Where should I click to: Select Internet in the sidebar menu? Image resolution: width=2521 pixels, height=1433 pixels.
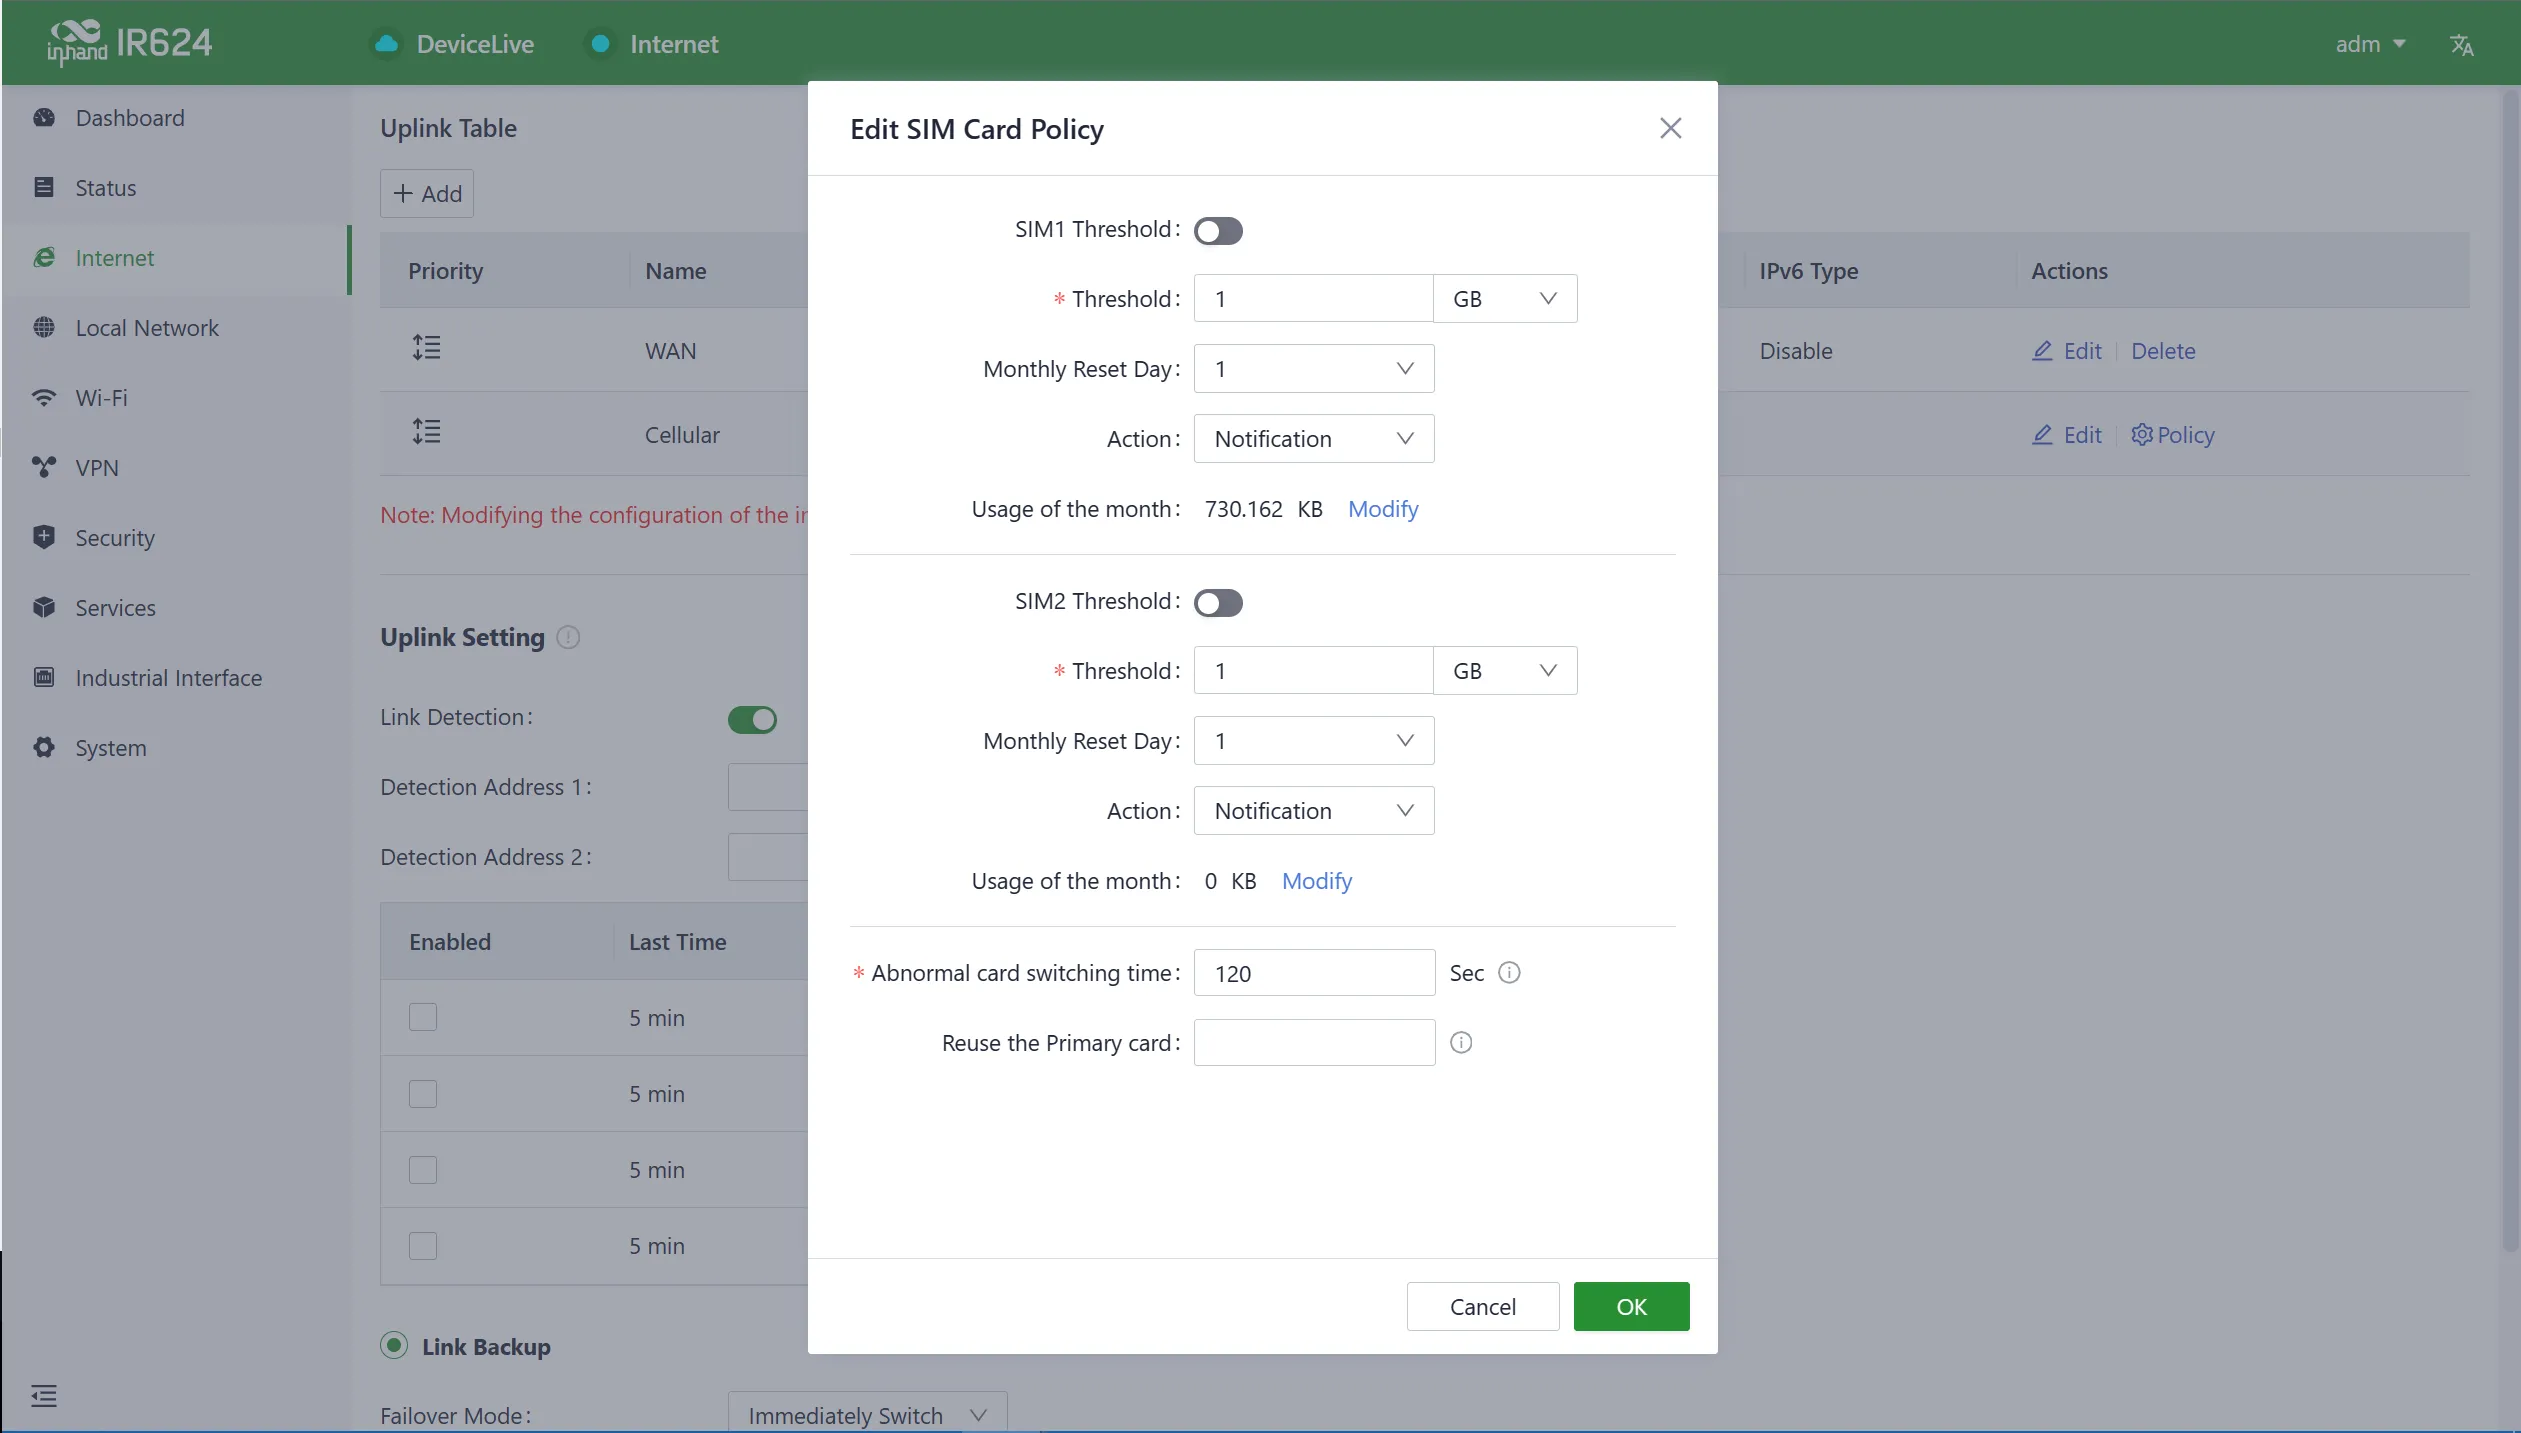coord(177,258)
